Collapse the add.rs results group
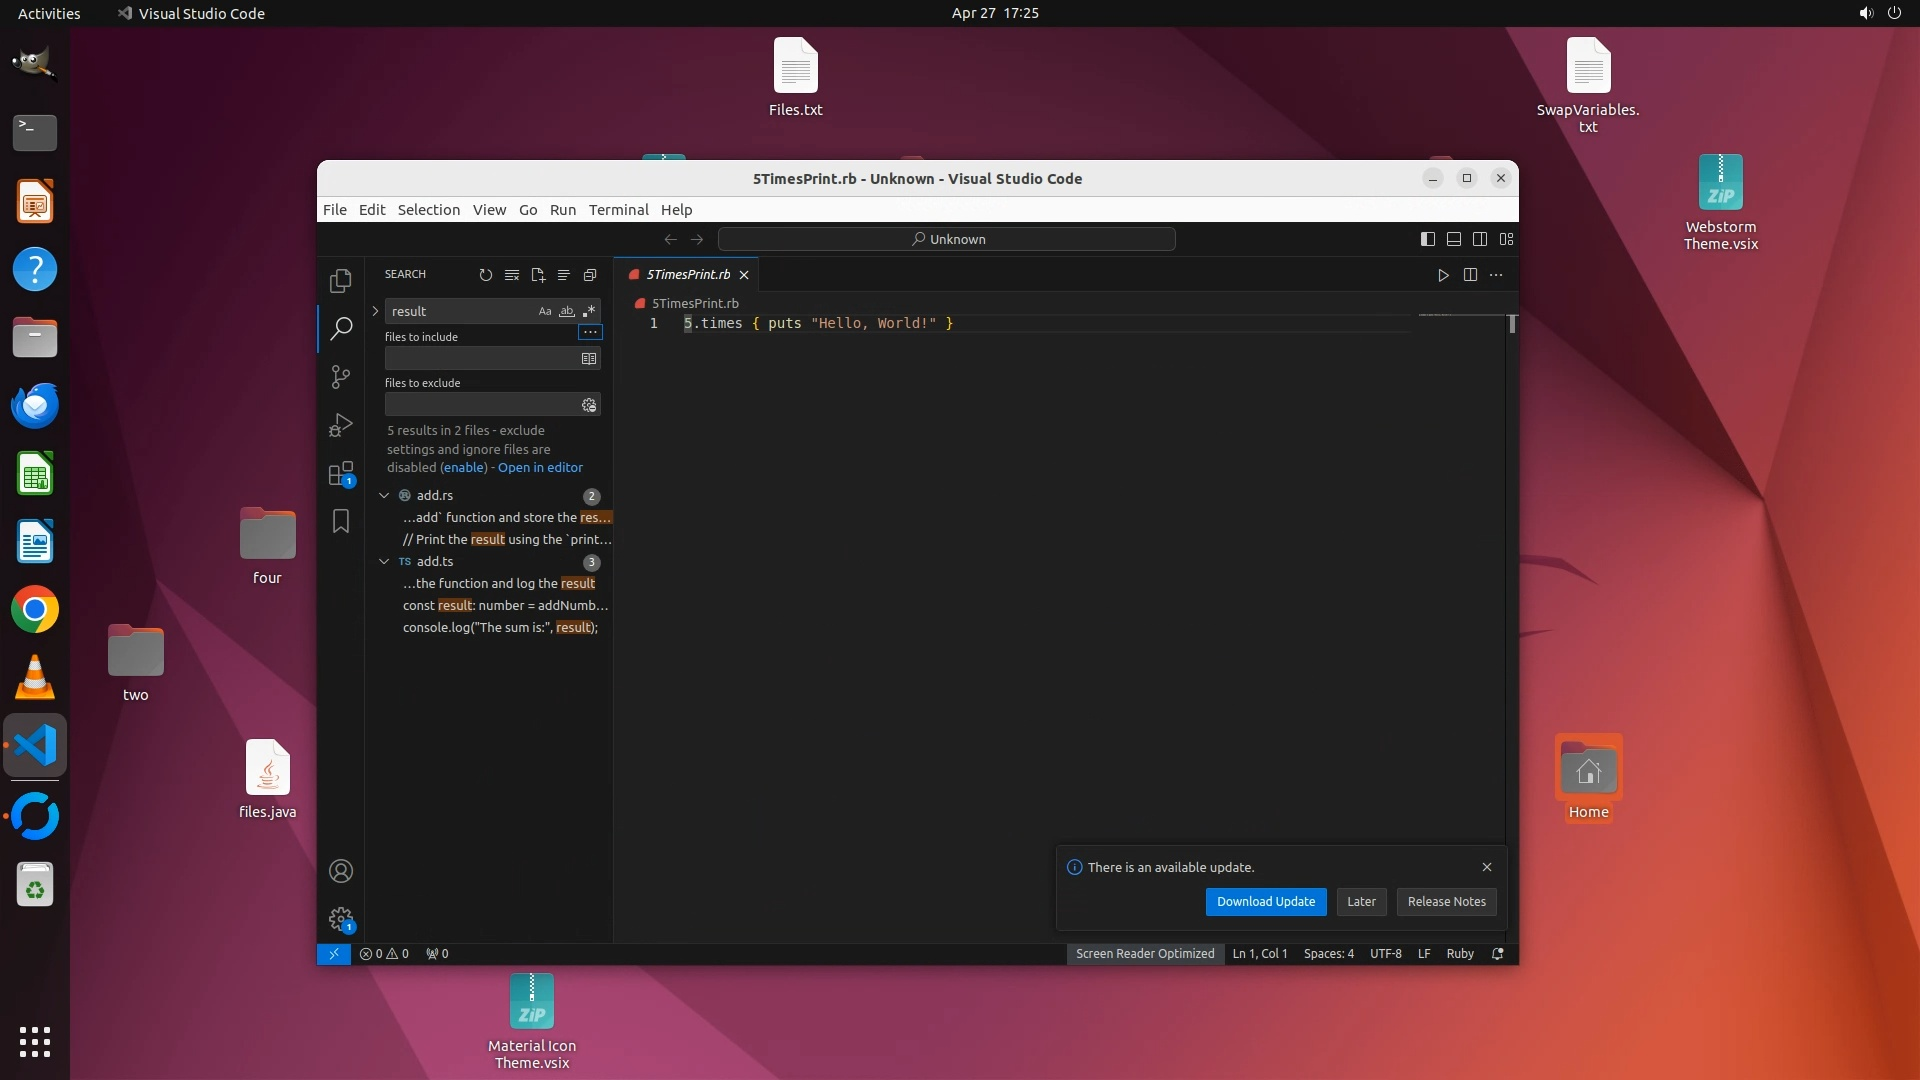1920x1080 pixels. click(384, 495)
